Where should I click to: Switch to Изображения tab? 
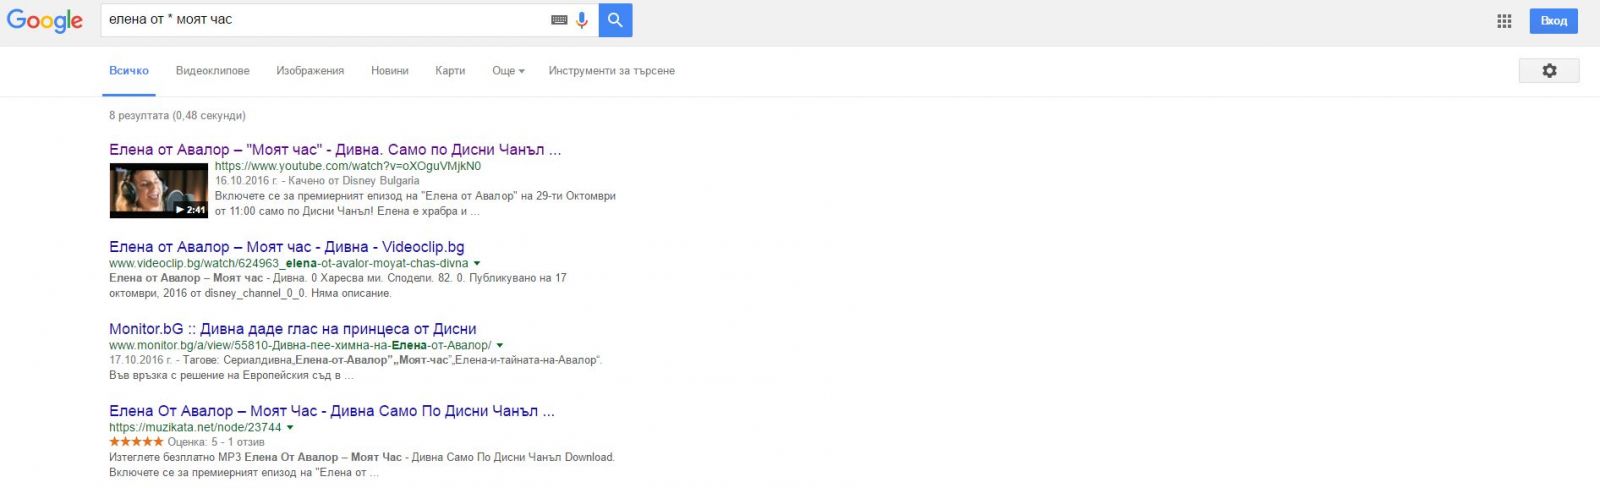[310, 71]
